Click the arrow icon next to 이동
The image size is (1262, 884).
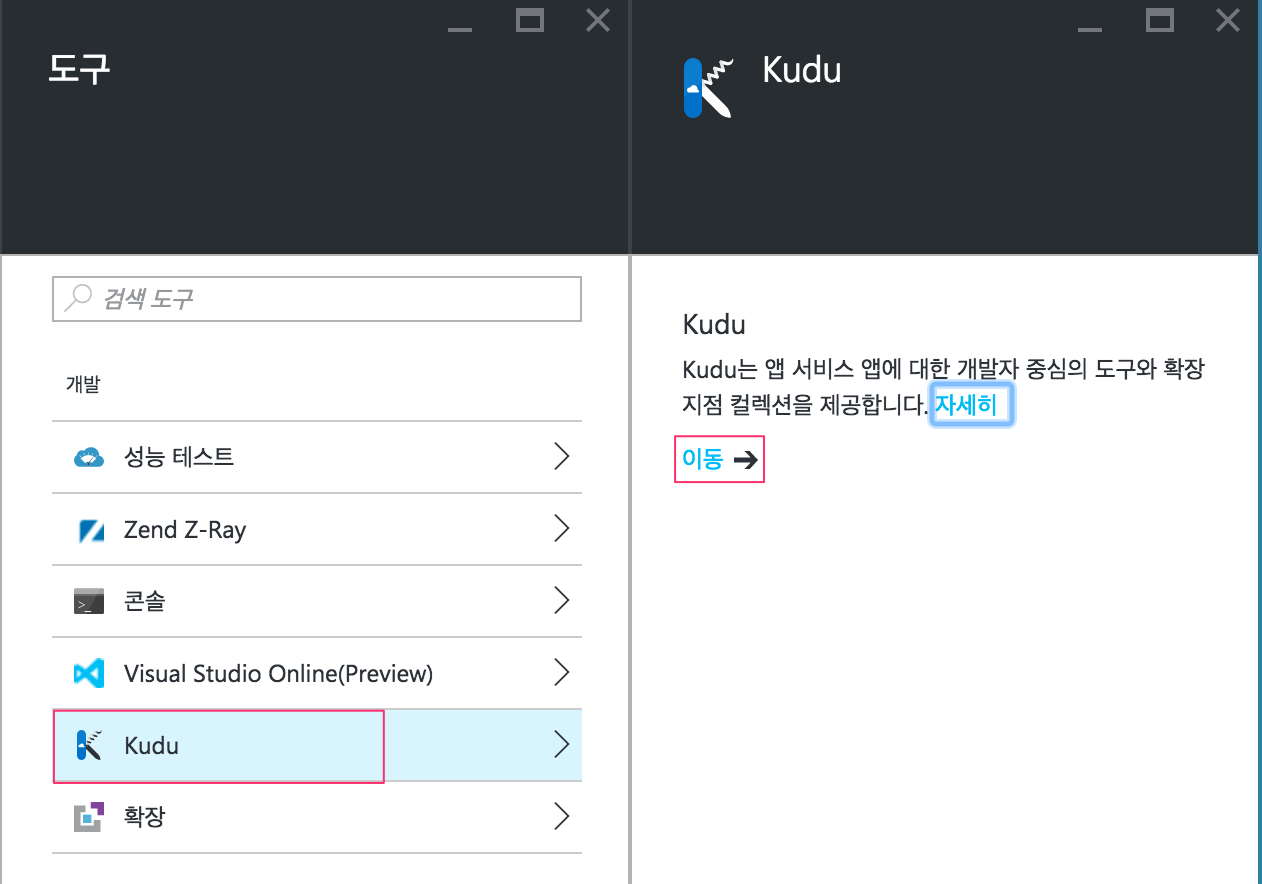pyautogui.click(x=745, y=460)
